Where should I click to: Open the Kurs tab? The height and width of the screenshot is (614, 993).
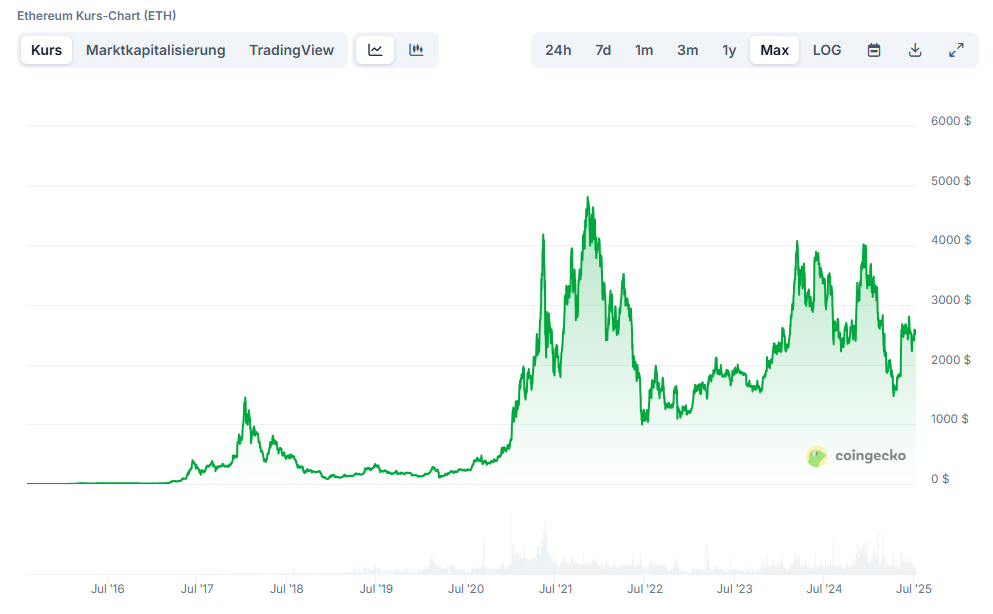tap(46, 50)
